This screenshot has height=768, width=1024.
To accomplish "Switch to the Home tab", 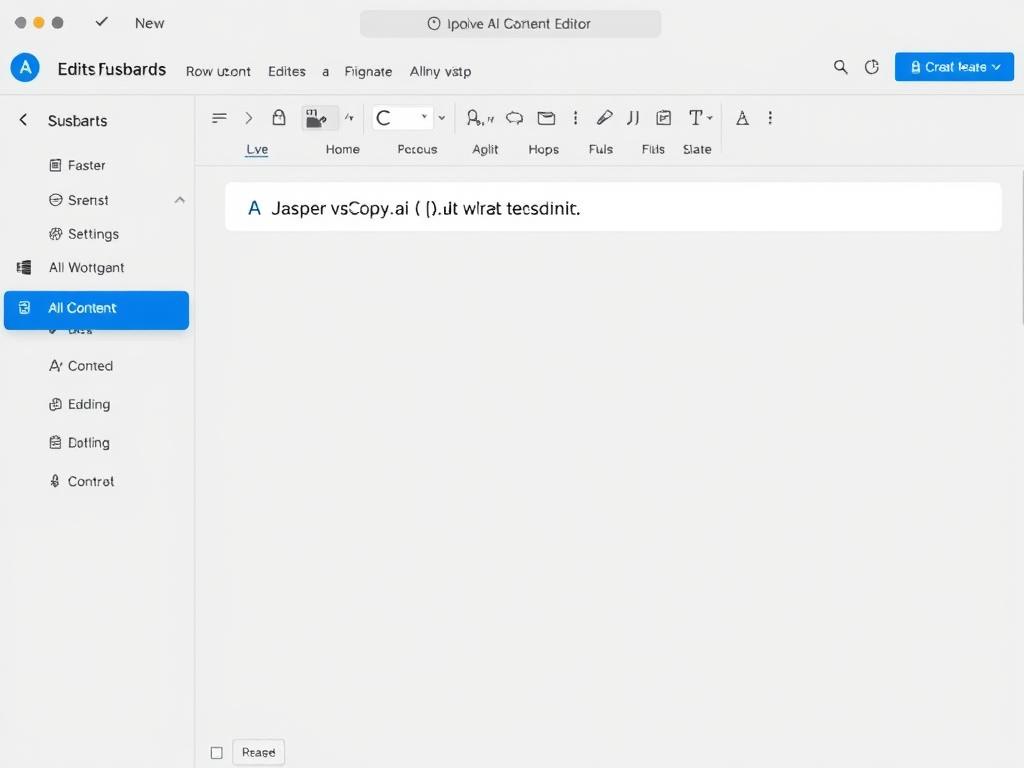I will click(x=342, y=148).
